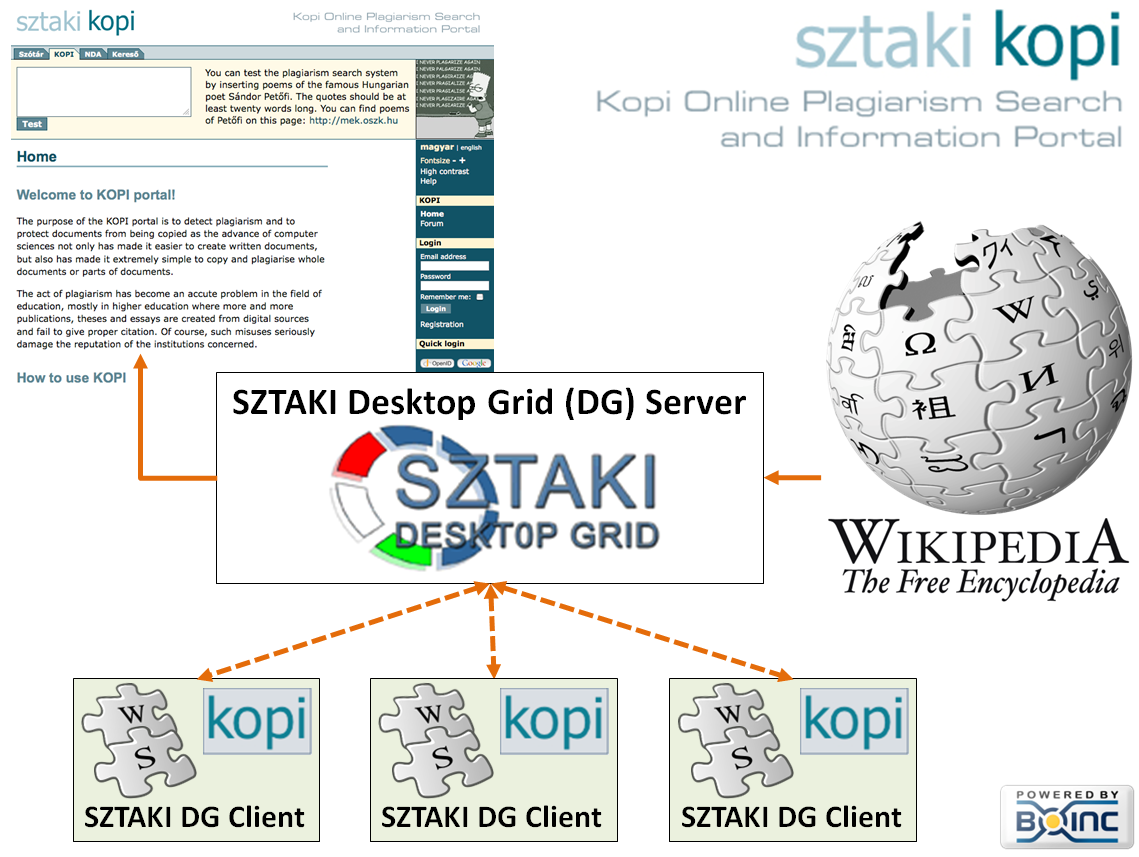
Task: Open the mek.oszk.hu link
Action: [x=353, y=120]
